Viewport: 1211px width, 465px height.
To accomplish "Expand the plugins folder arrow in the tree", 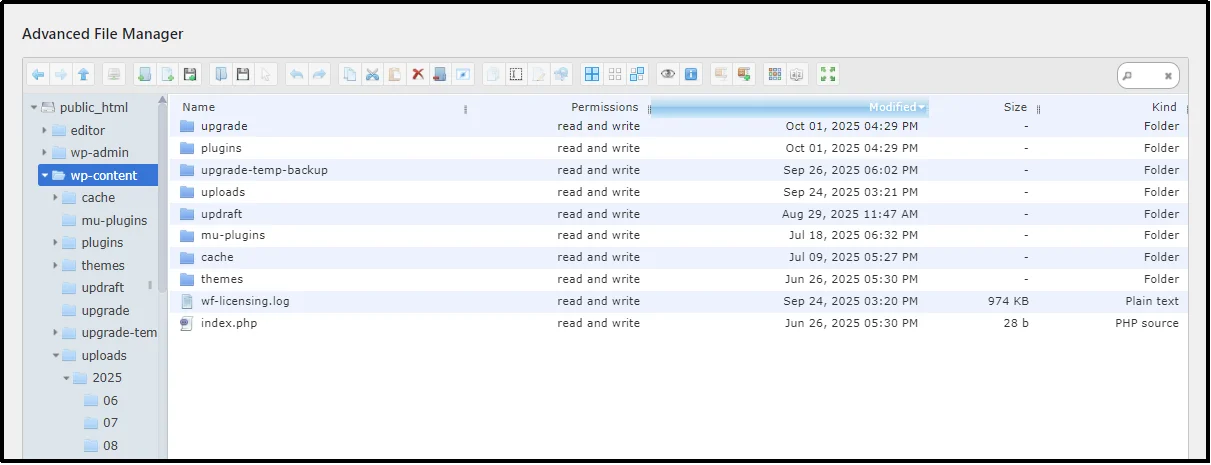I will [56, 243].
